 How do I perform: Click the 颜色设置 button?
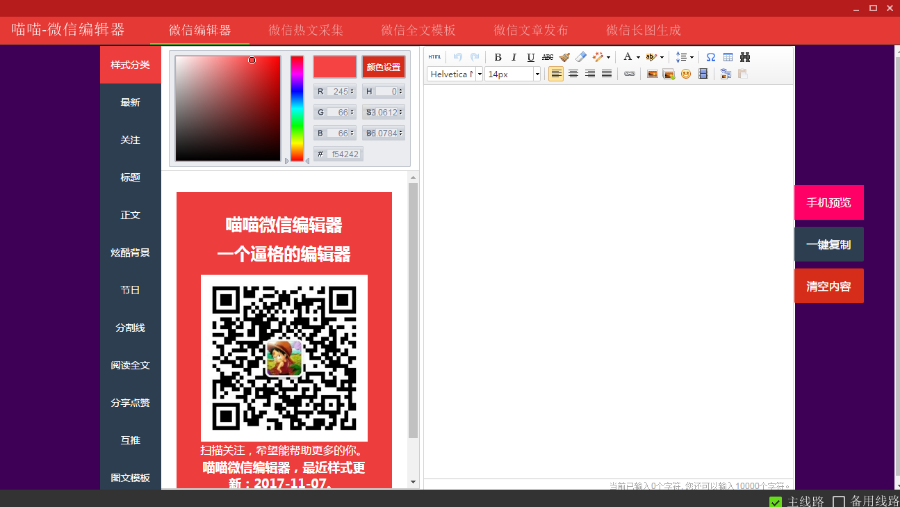[383, 67]
